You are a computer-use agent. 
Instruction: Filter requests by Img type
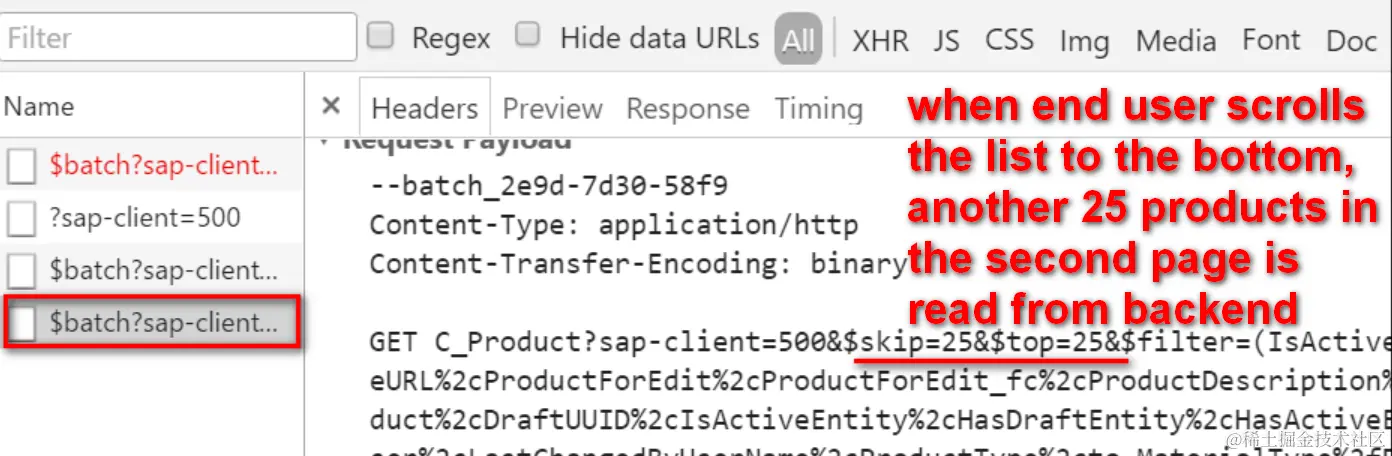(1084, 41)
